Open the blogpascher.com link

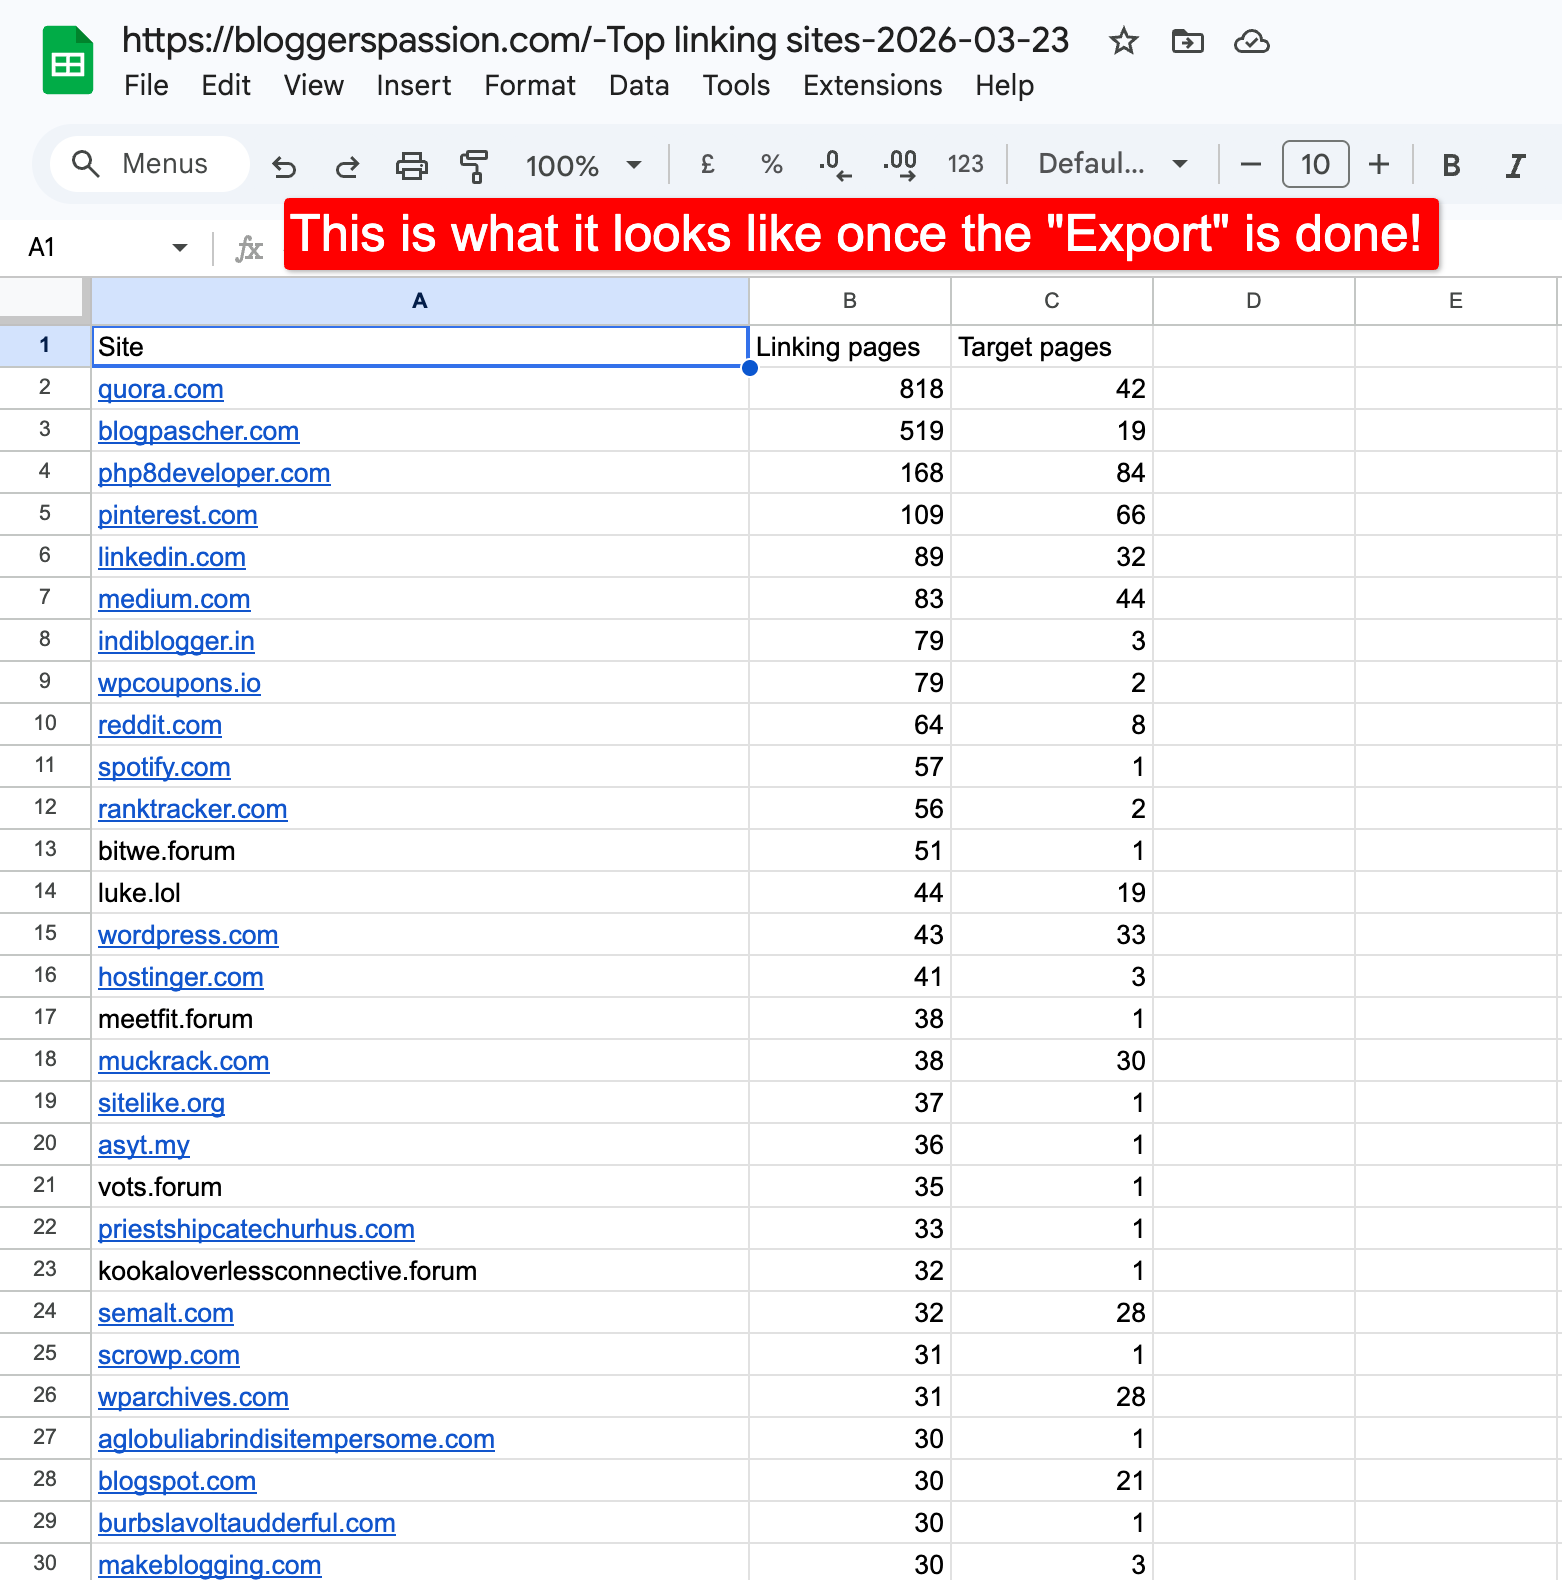[199, 432]
